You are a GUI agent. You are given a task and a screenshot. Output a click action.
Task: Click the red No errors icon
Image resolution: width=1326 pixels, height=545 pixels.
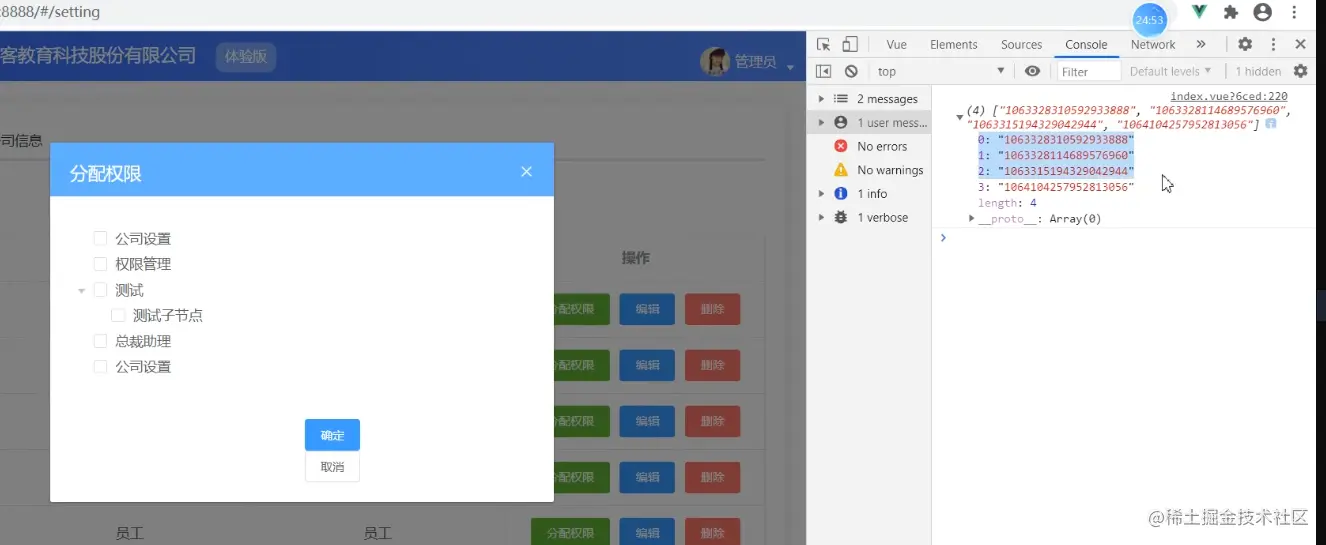click(x=841, y=146)
